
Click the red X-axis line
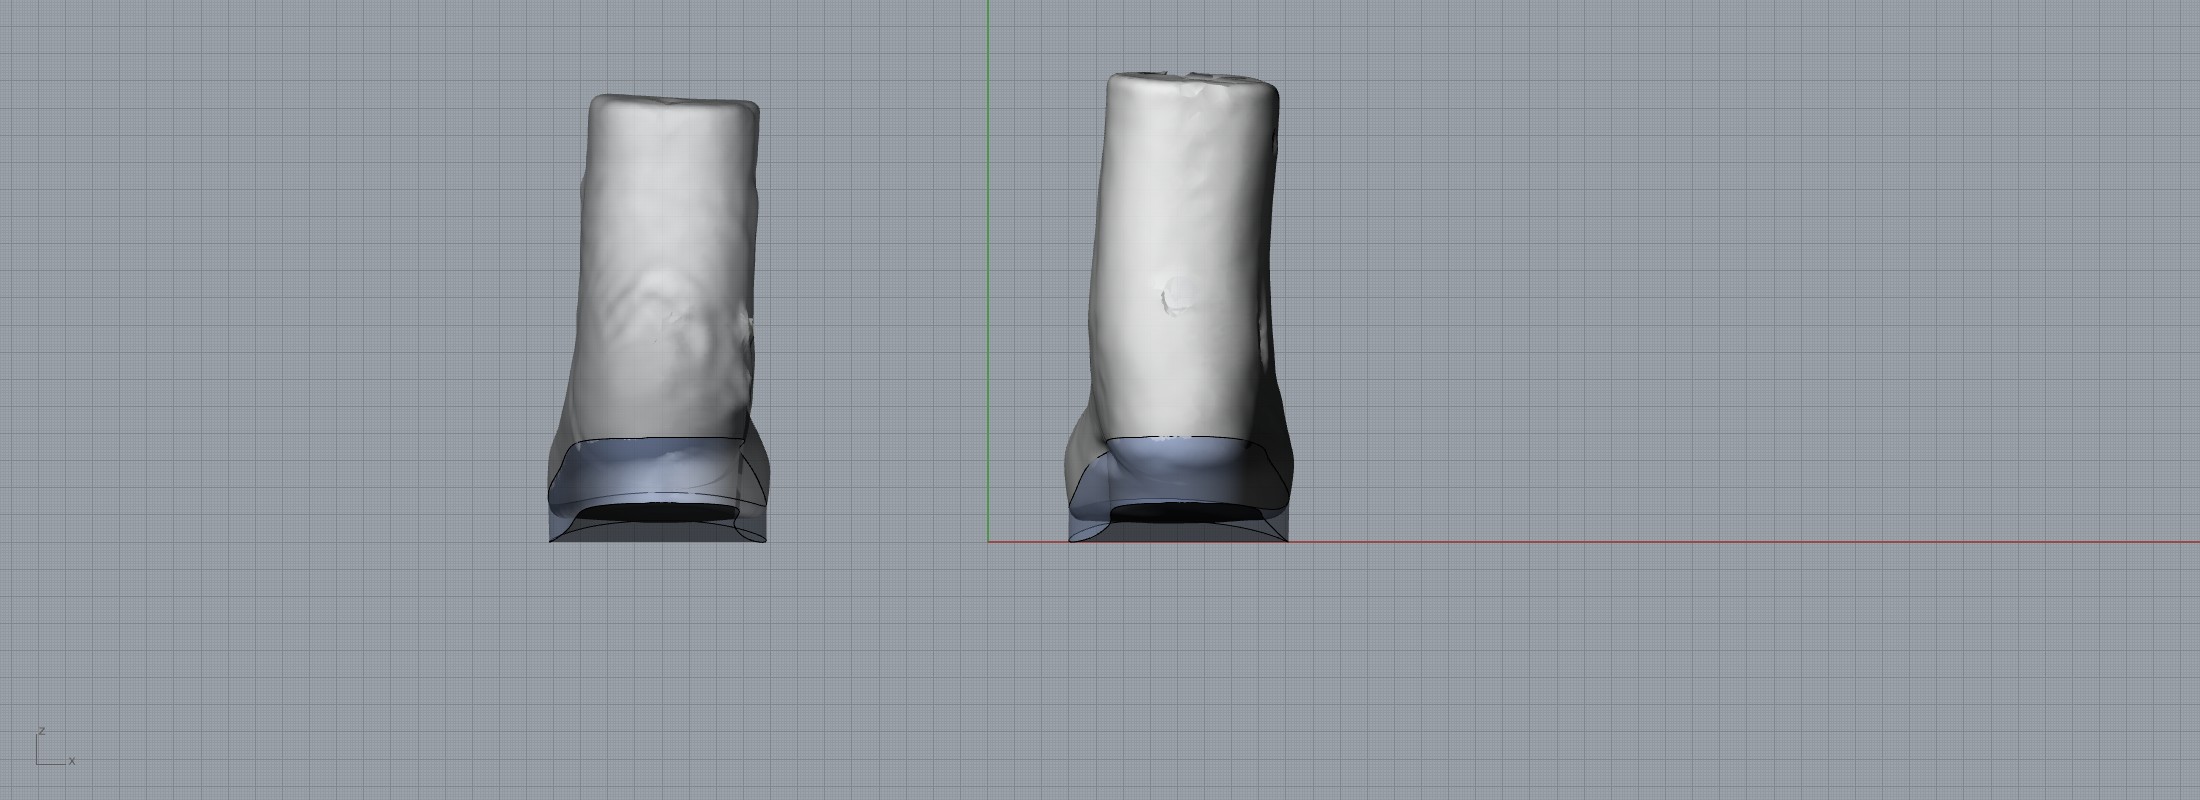pos(1700,542)
